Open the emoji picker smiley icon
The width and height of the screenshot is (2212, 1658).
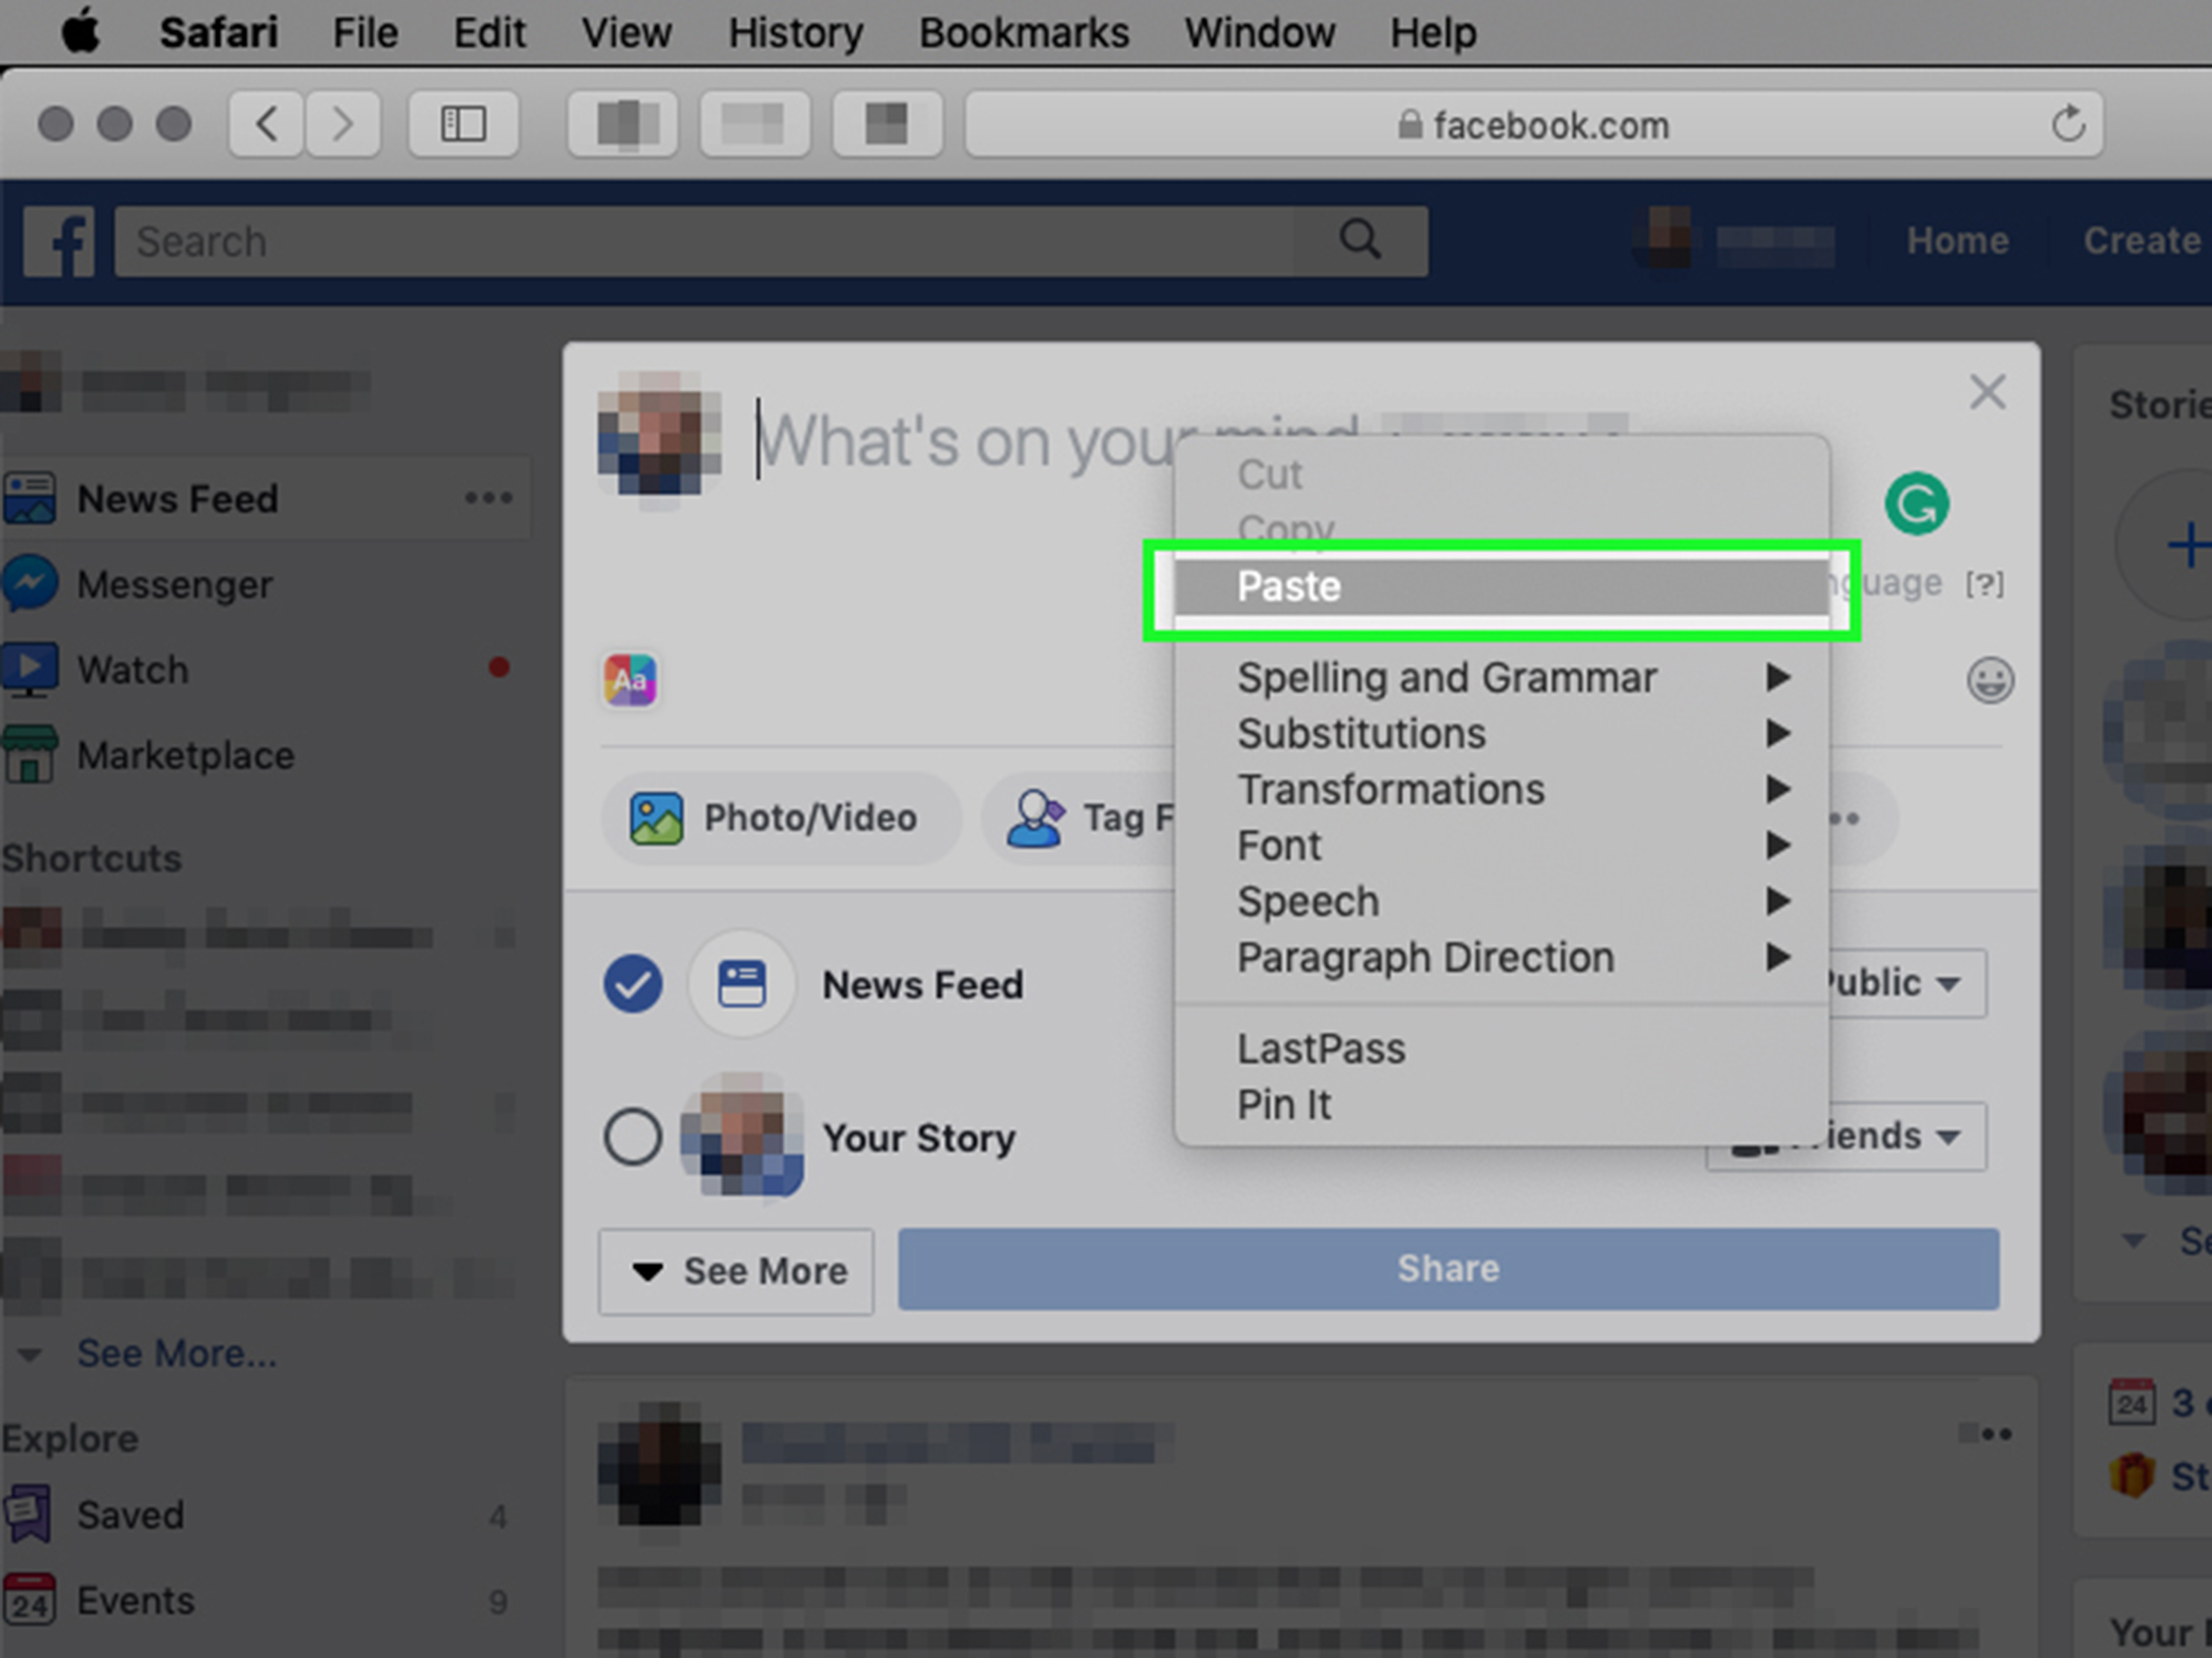click(x=1989, y=681)
